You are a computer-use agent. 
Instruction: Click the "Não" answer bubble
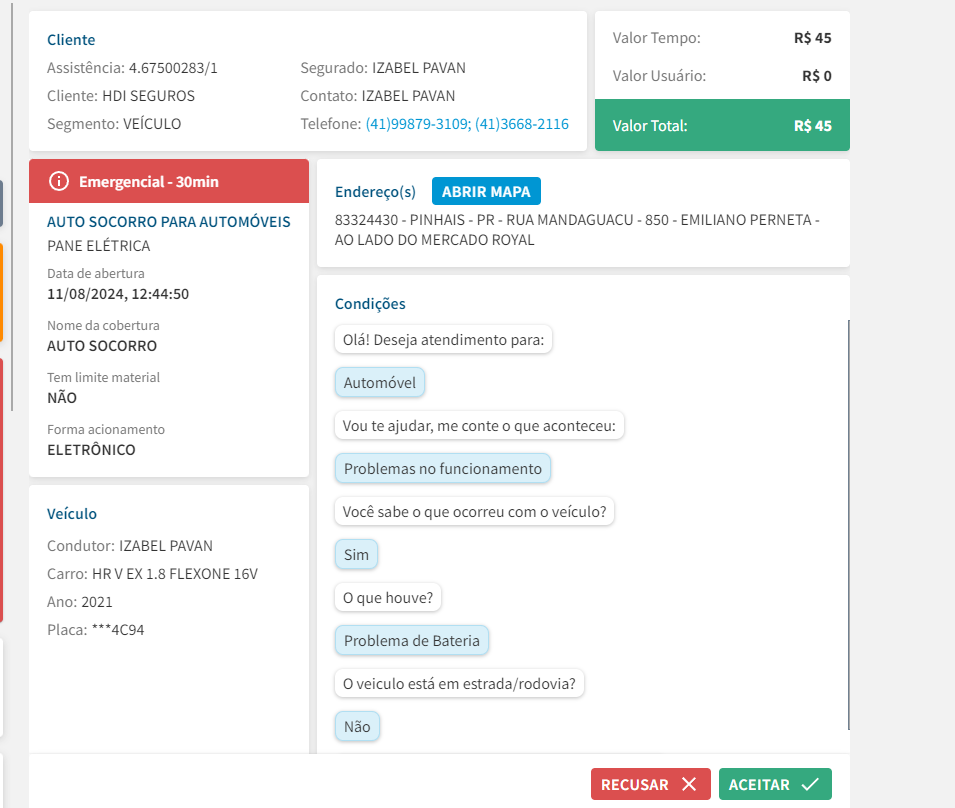(x=357, y=727)
